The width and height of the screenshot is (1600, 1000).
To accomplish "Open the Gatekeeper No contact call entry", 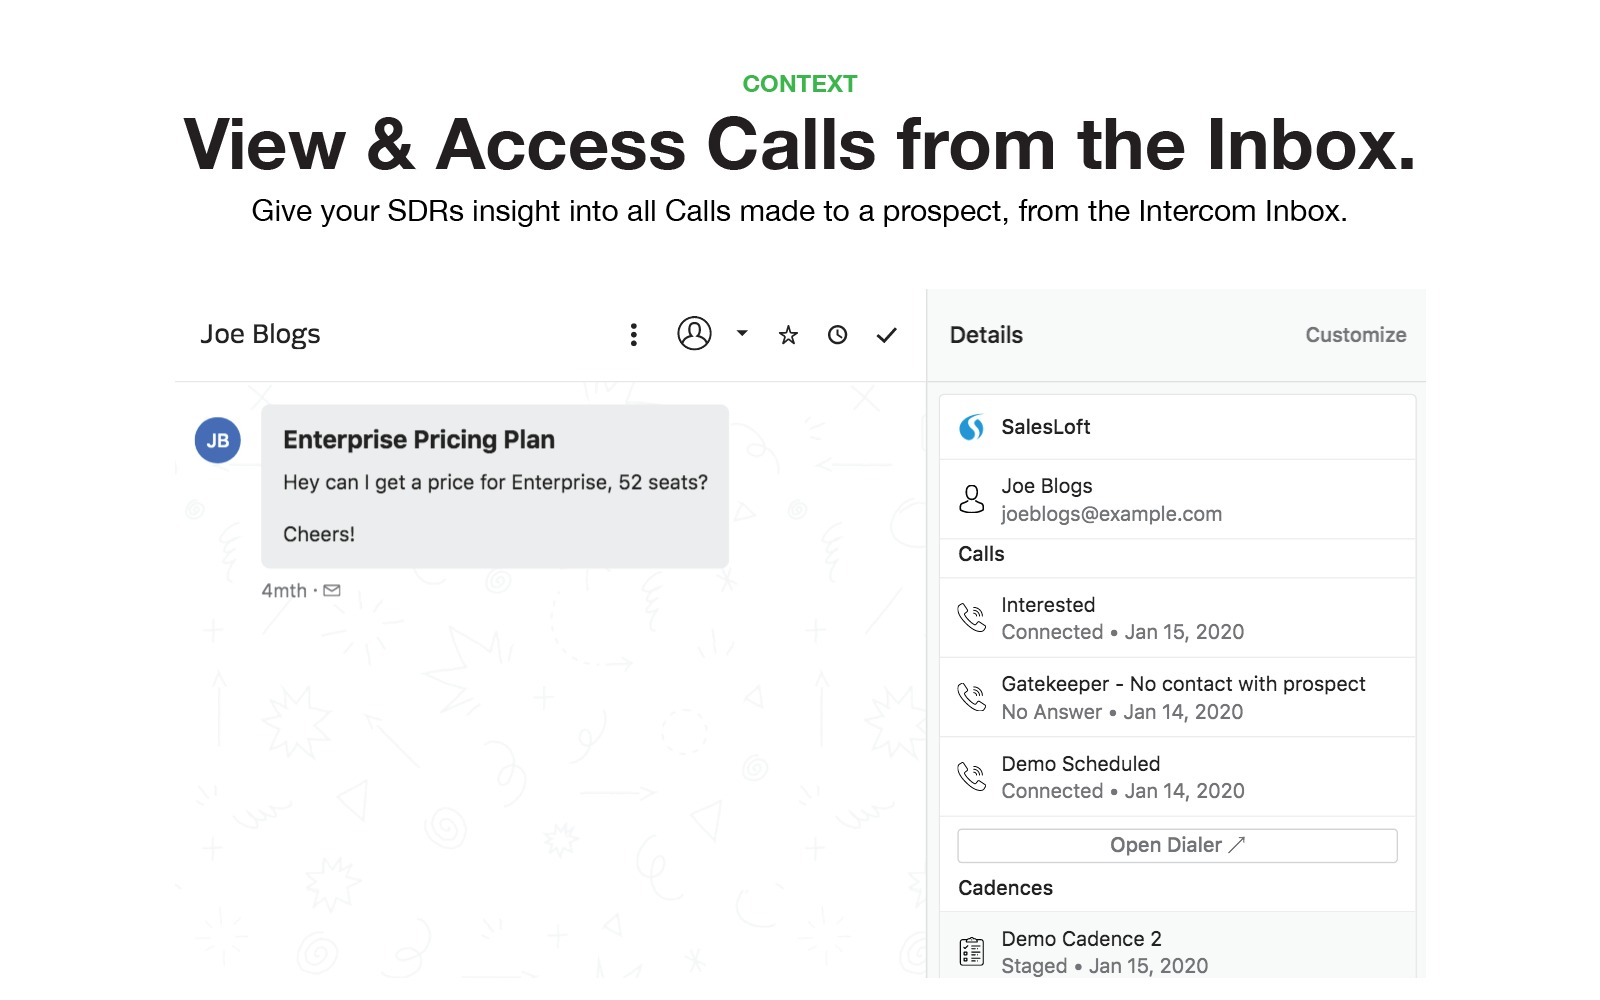I will point(1182,697).
